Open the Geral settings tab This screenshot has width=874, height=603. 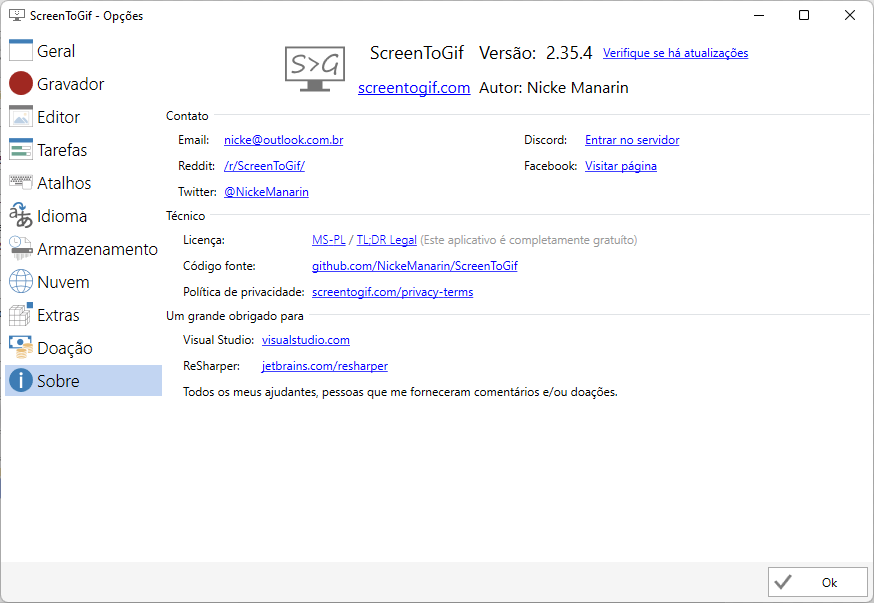(83, 51)
